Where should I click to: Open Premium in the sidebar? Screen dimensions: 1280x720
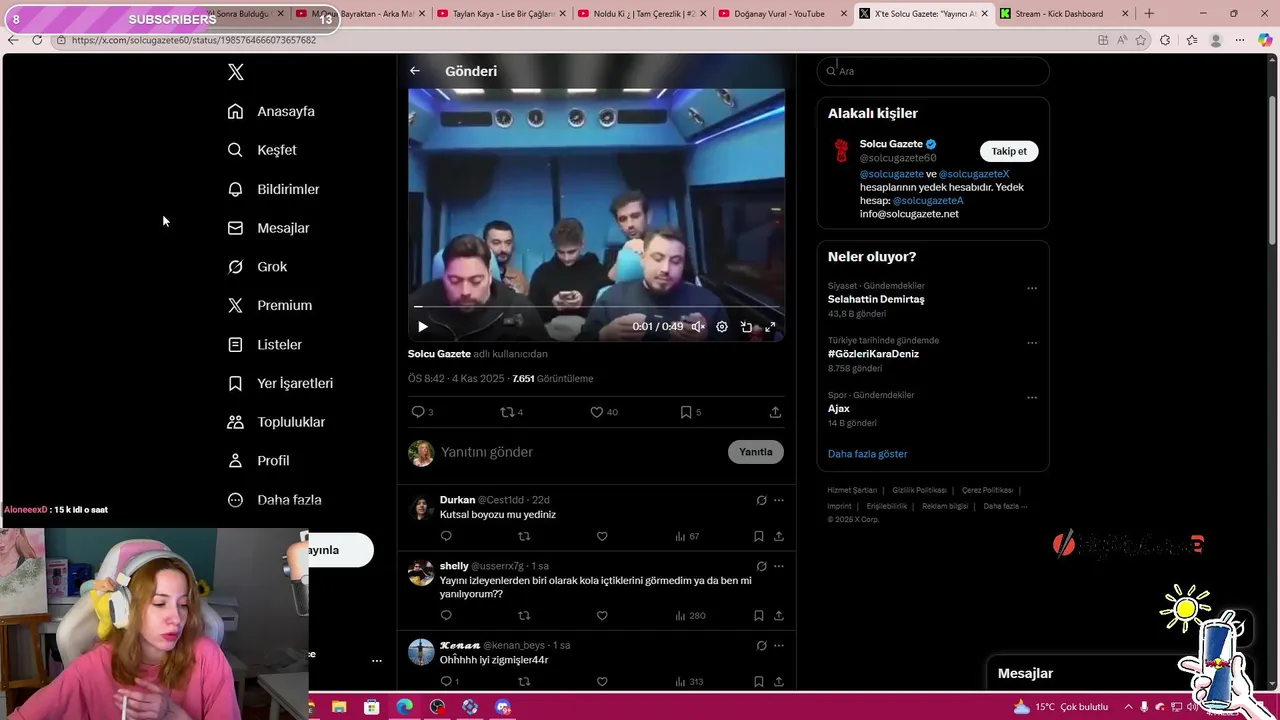pos(269,305)
